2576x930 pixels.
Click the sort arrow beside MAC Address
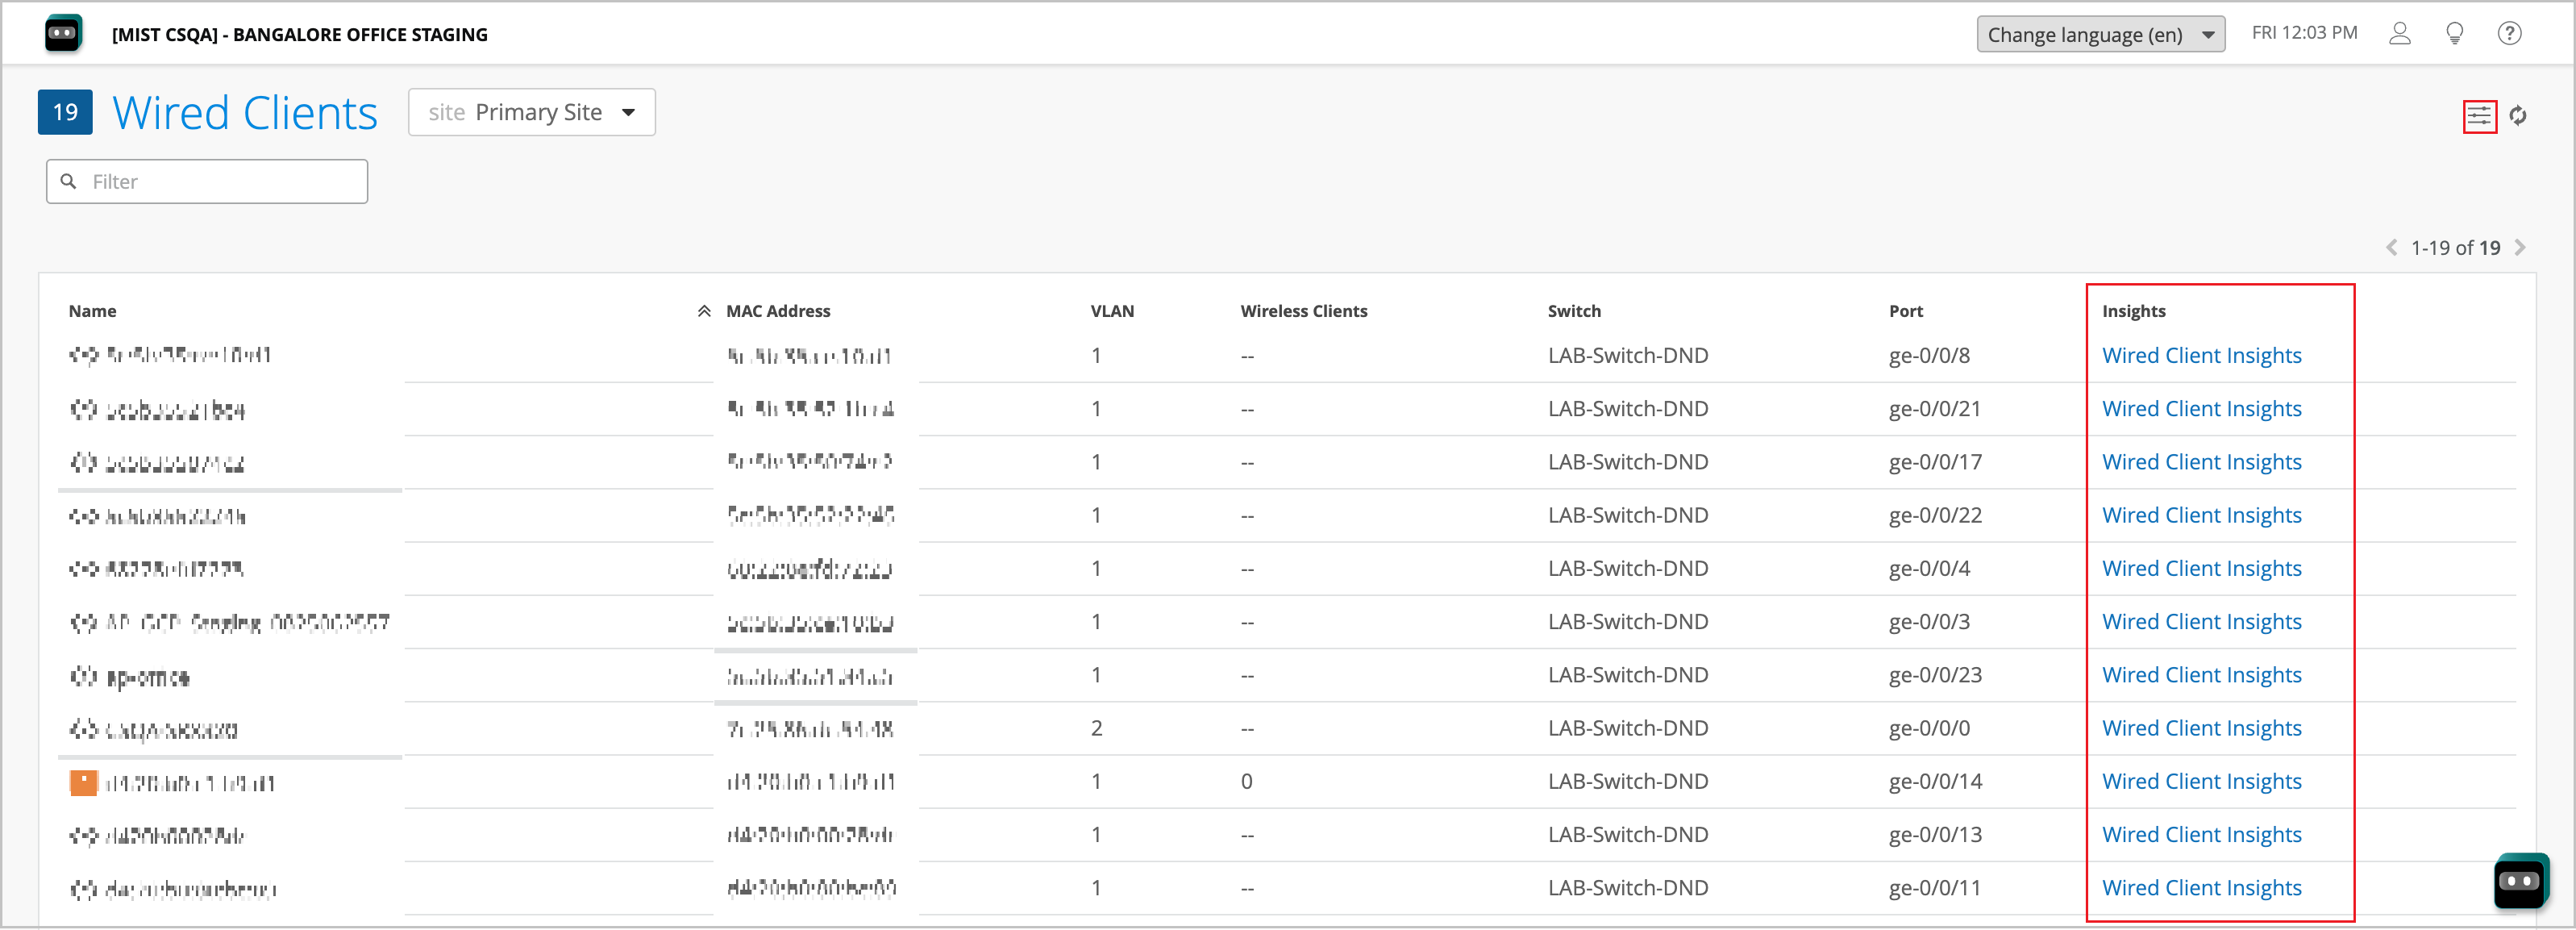pyautogui.click(x=704, y=311)
